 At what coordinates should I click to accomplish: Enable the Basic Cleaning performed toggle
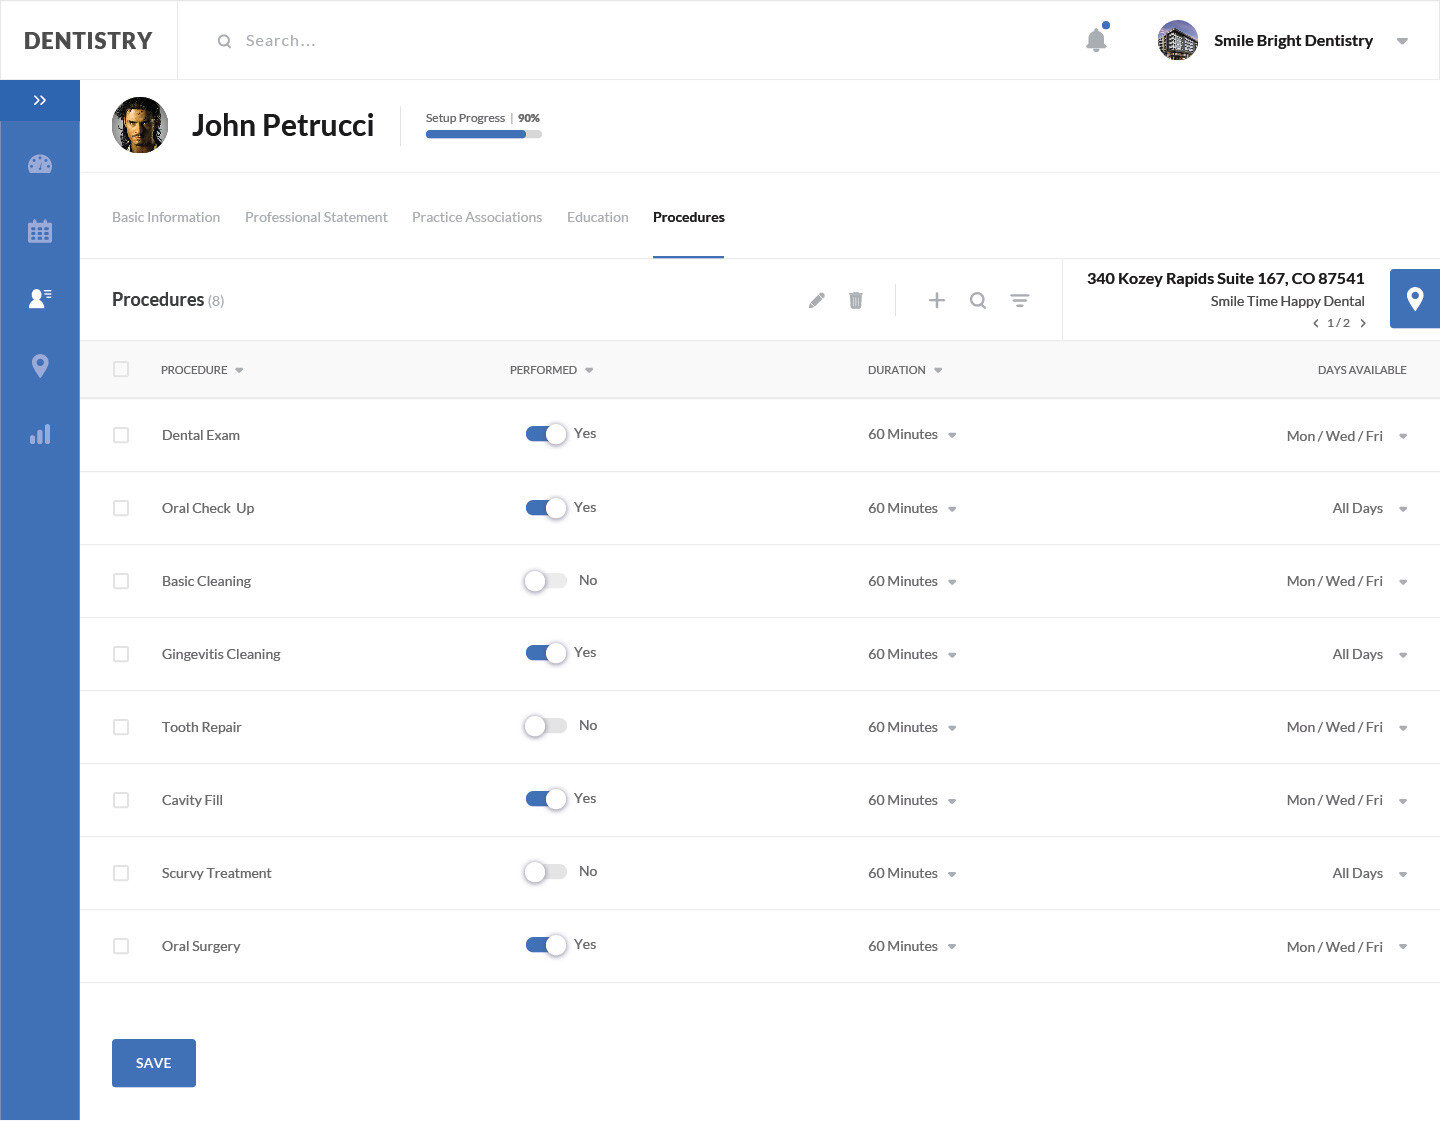(x=545, y=581)
